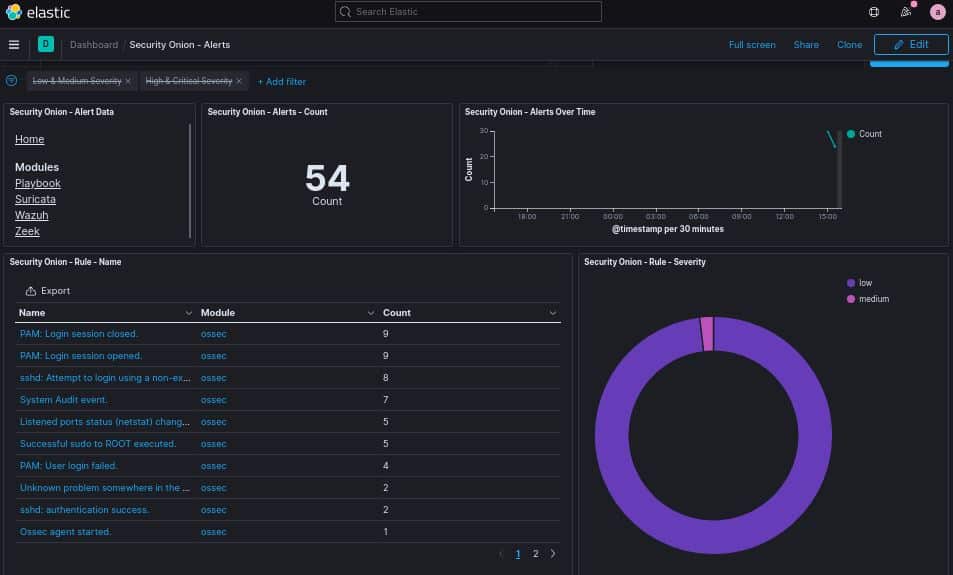Click the previous page chevron
Viewport: 953px width, 575px height.
[501, 554]
